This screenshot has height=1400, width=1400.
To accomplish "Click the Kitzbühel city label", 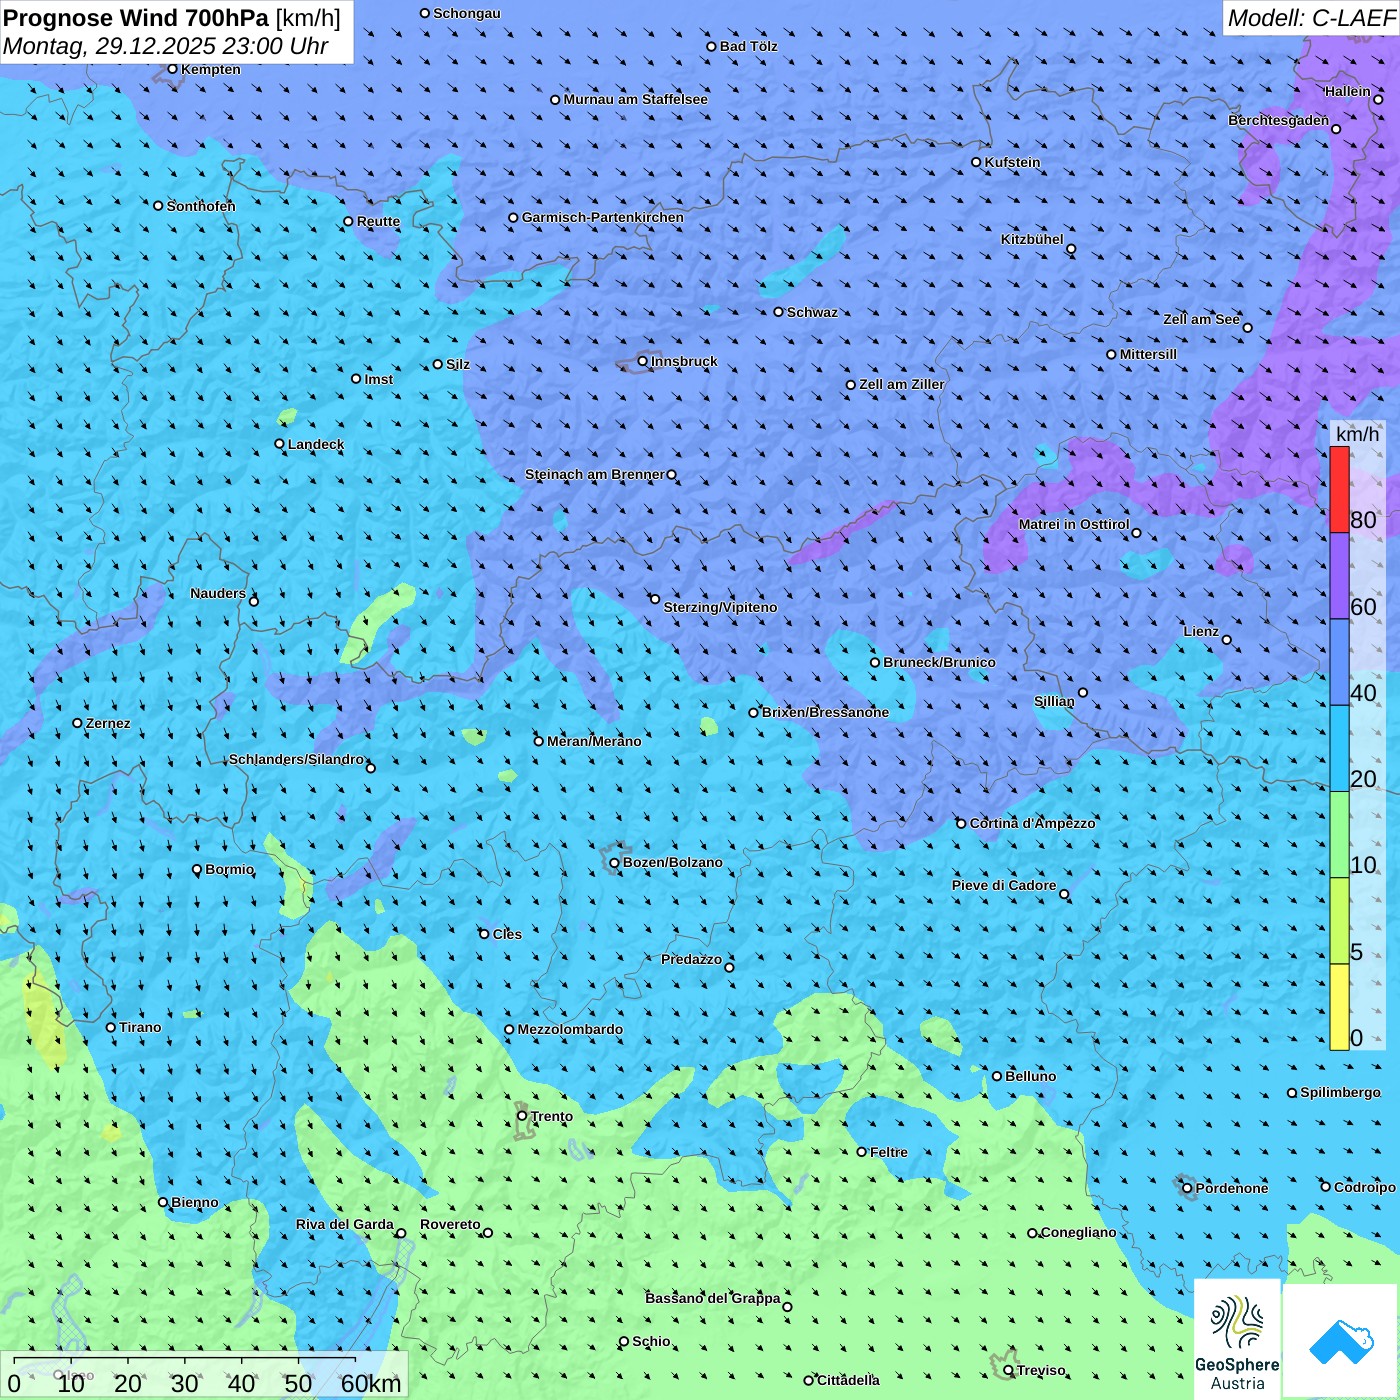I will click(x=1032, y=239).
